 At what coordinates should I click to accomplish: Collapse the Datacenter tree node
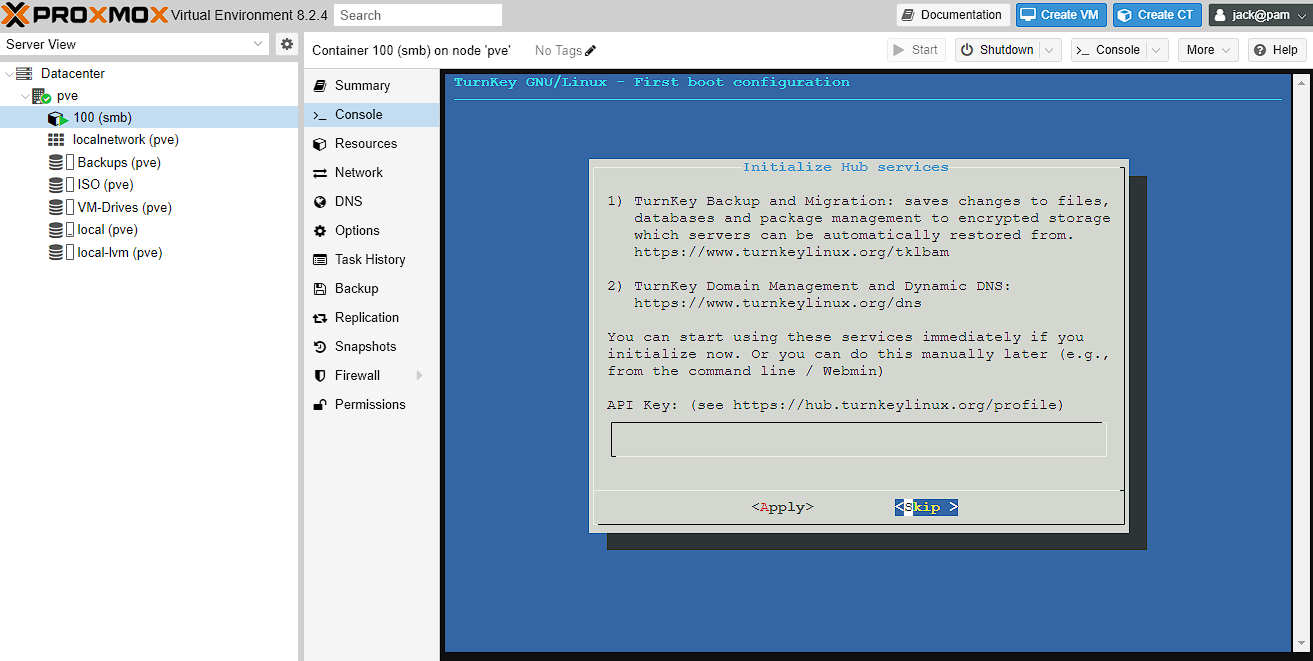[10, 74]
